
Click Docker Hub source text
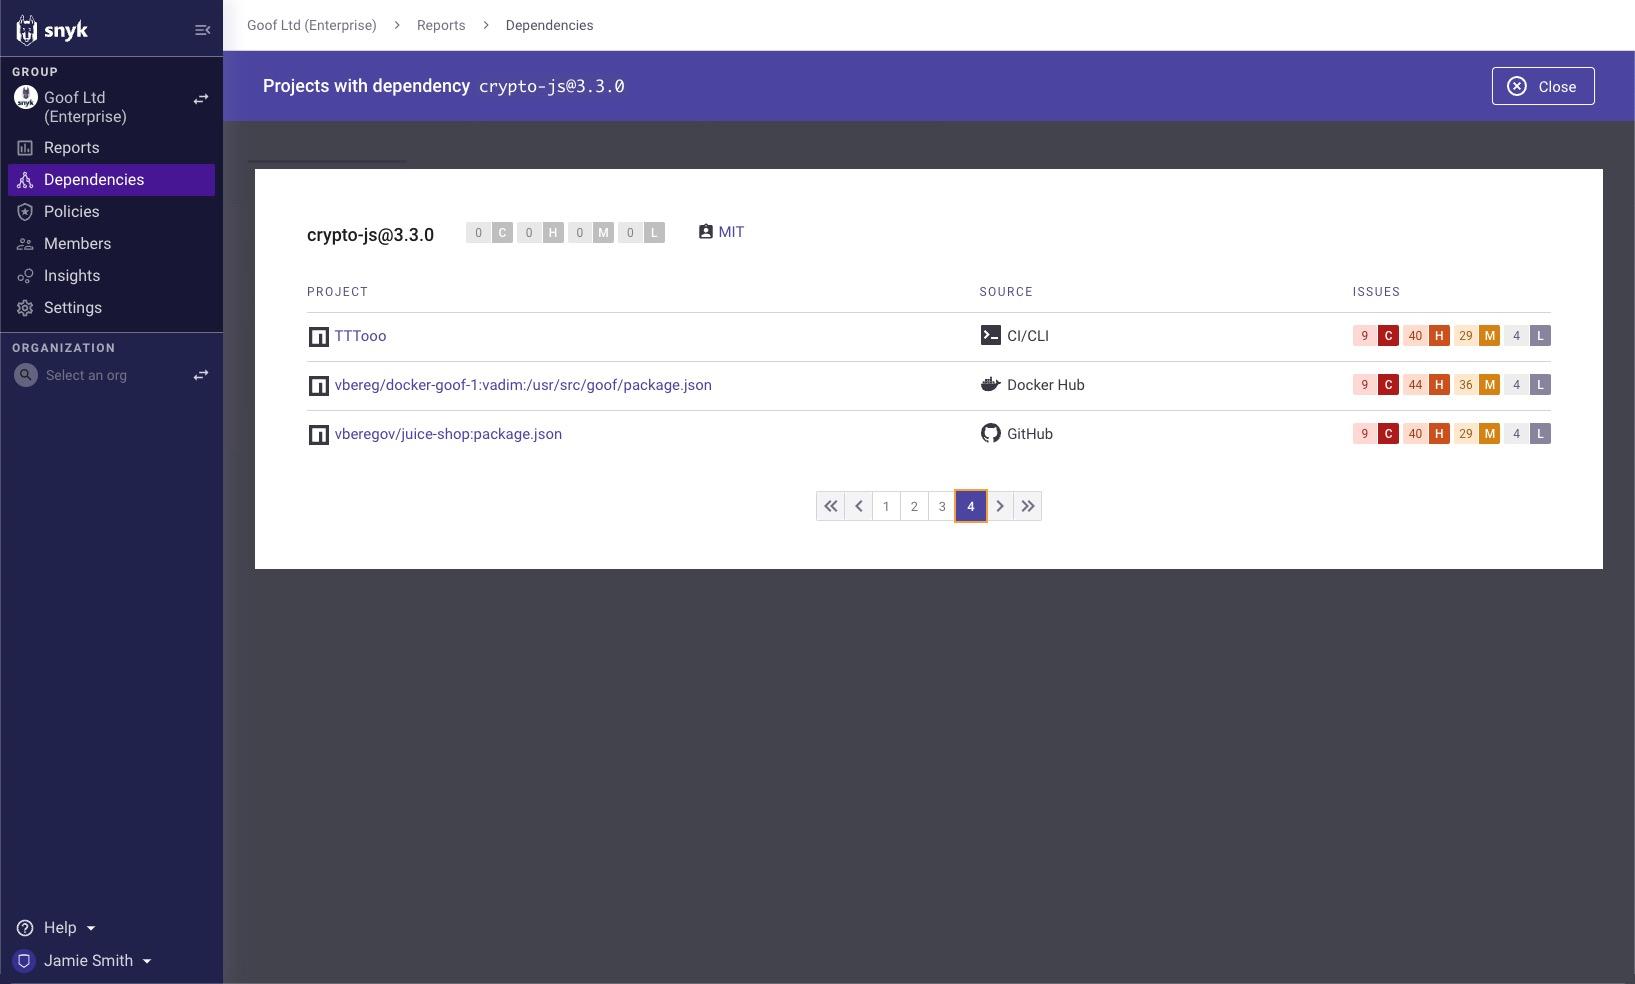(x=1046, y=385)
